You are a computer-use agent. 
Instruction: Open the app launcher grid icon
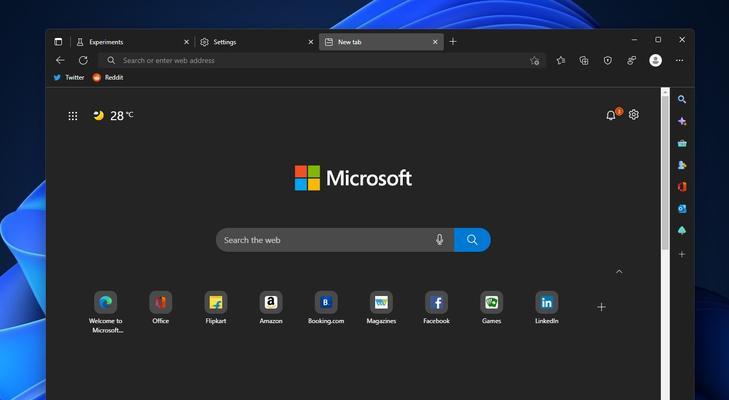(x=73, y=116)
